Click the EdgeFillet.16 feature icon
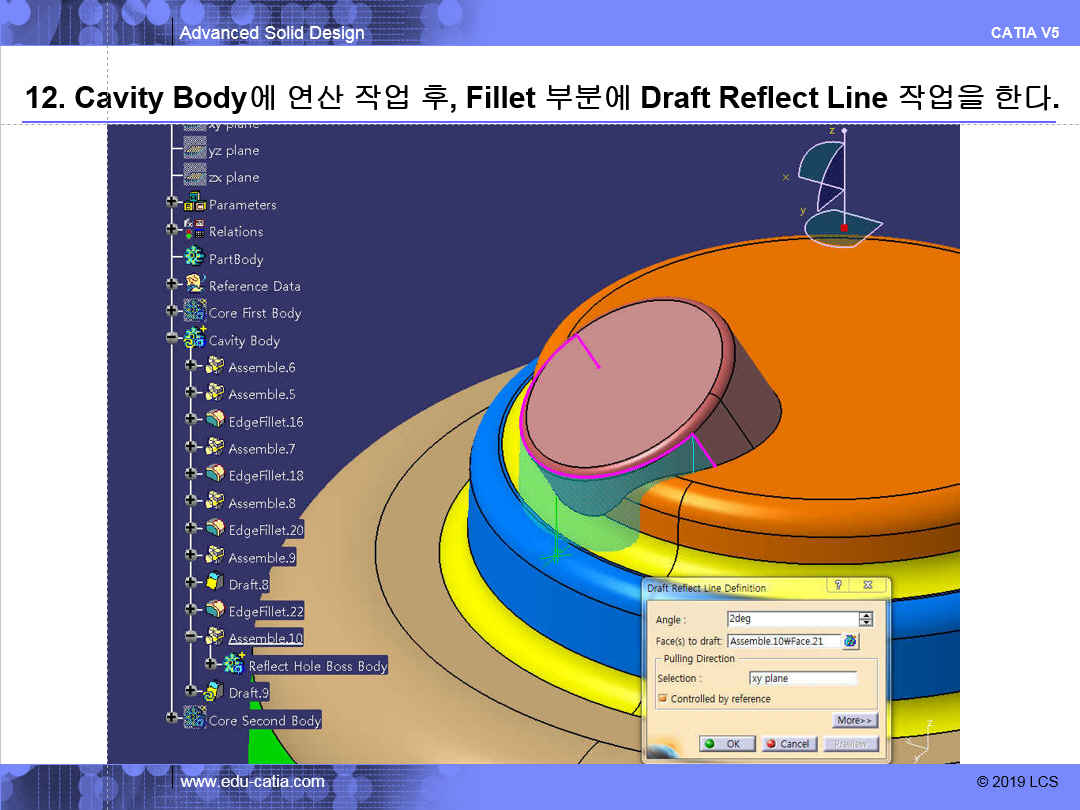The width and height of the screenshot is (1080, 810). click(215, 421)
